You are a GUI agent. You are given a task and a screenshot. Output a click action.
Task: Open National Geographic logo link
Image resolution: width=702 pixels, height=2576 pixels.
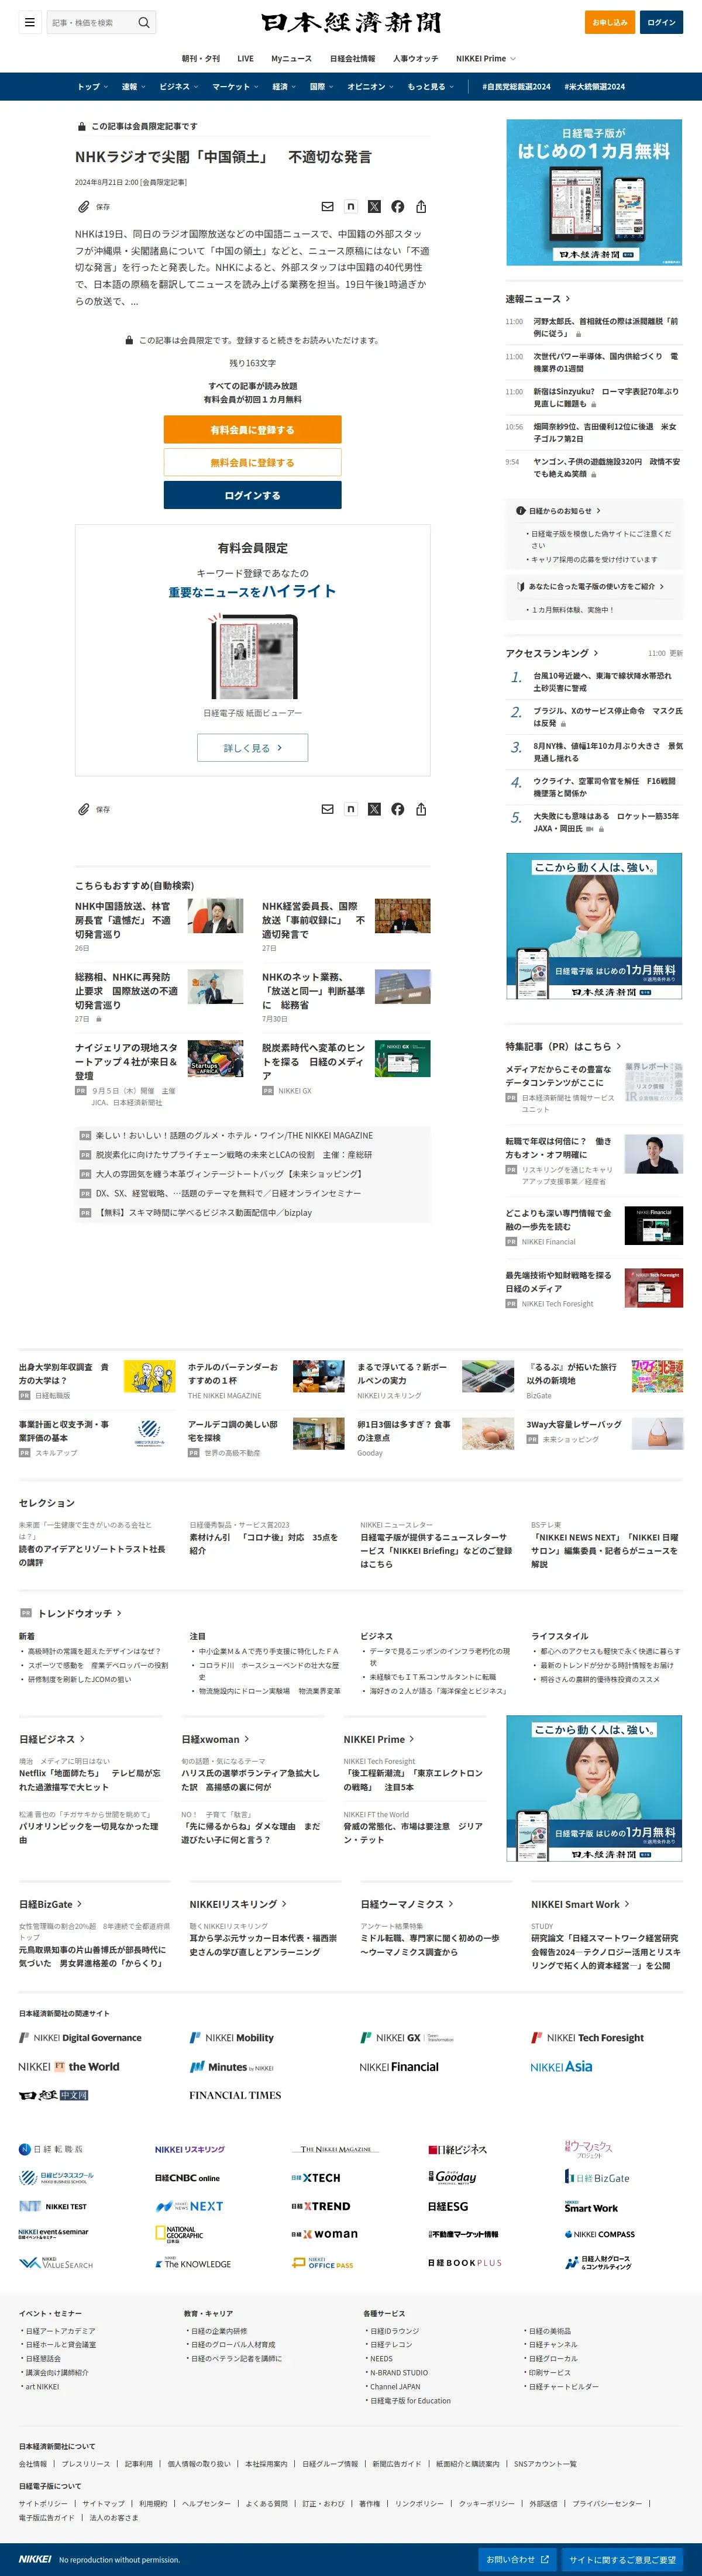(x=179, y=2233)
